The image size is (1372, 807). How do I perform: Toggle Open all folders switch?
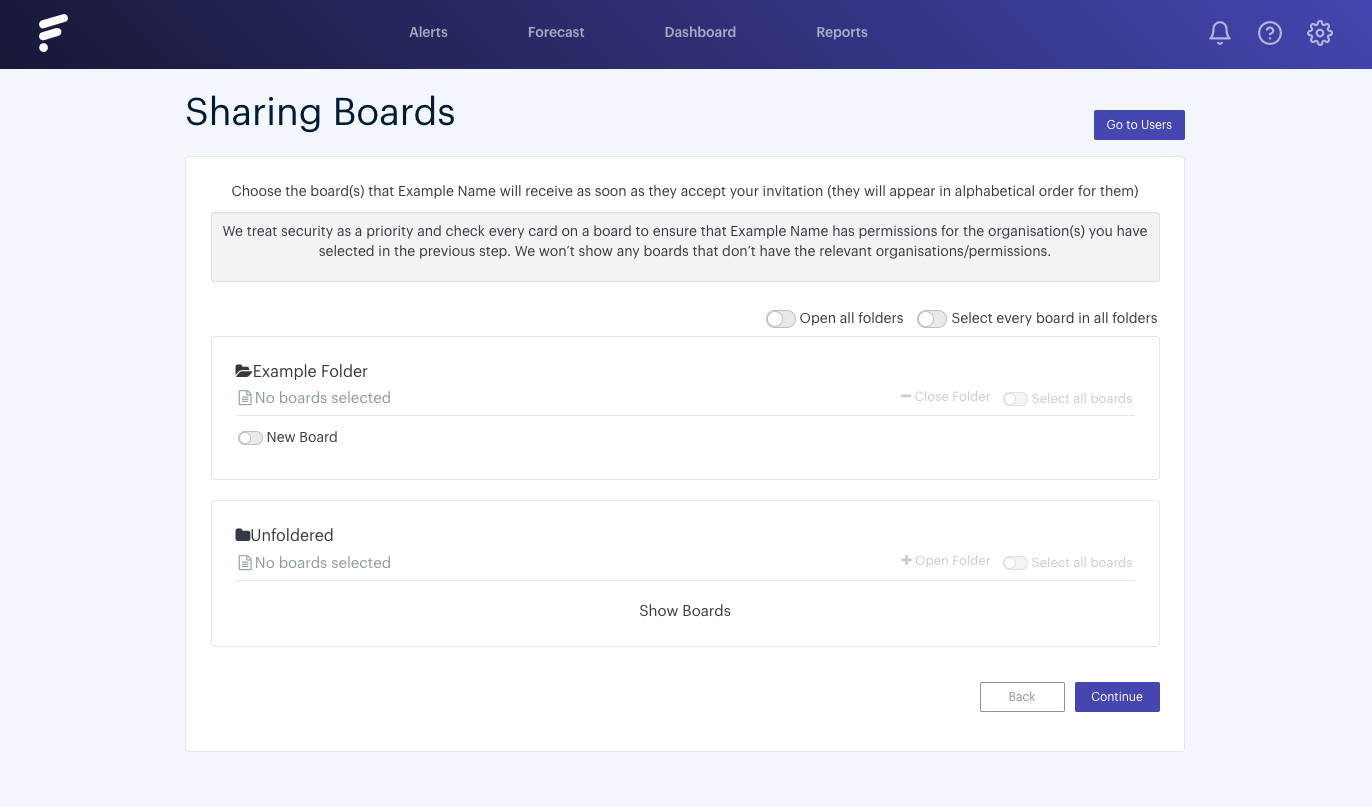click(781, 319)
